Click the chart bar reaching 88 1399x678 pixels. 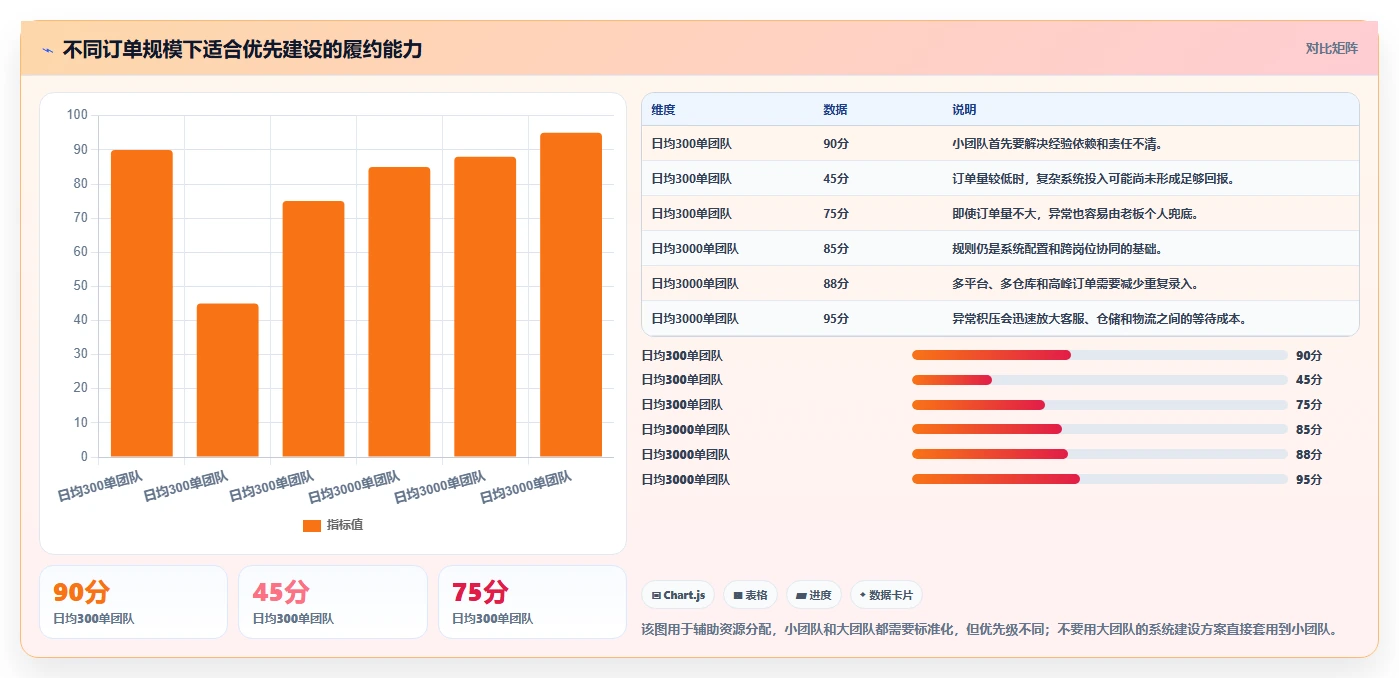tap(485, 307)
